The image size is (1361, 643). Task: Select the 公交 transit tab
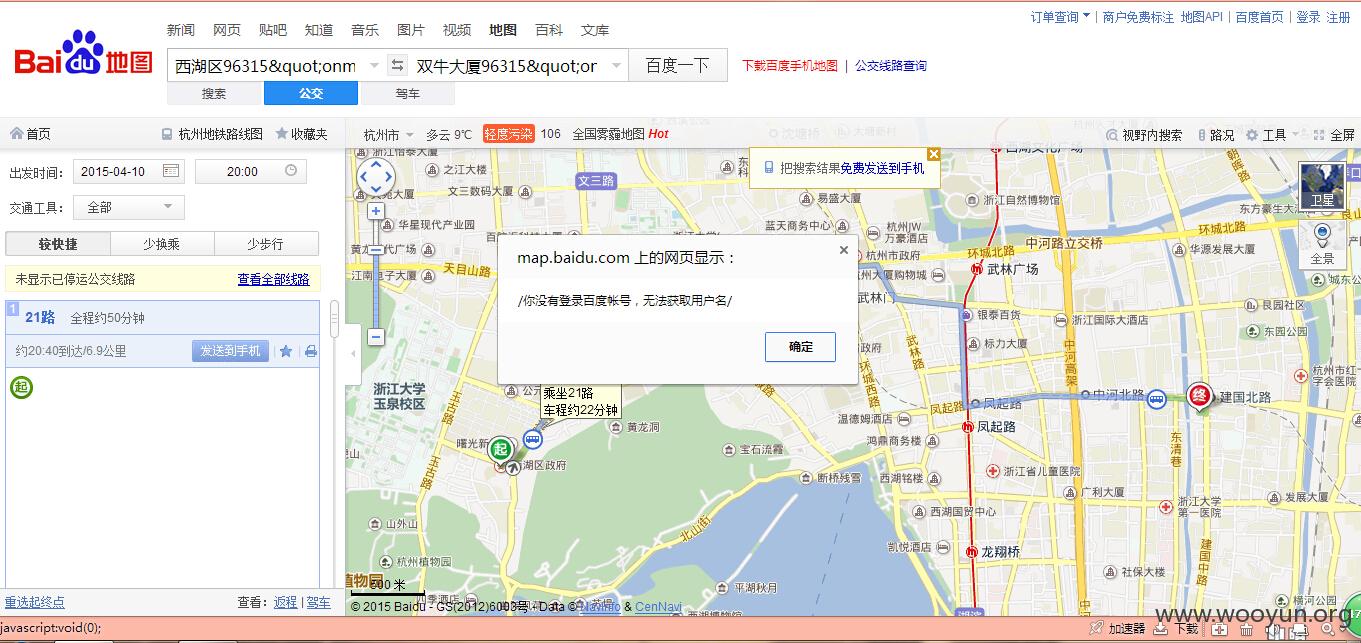coord(311,93)
